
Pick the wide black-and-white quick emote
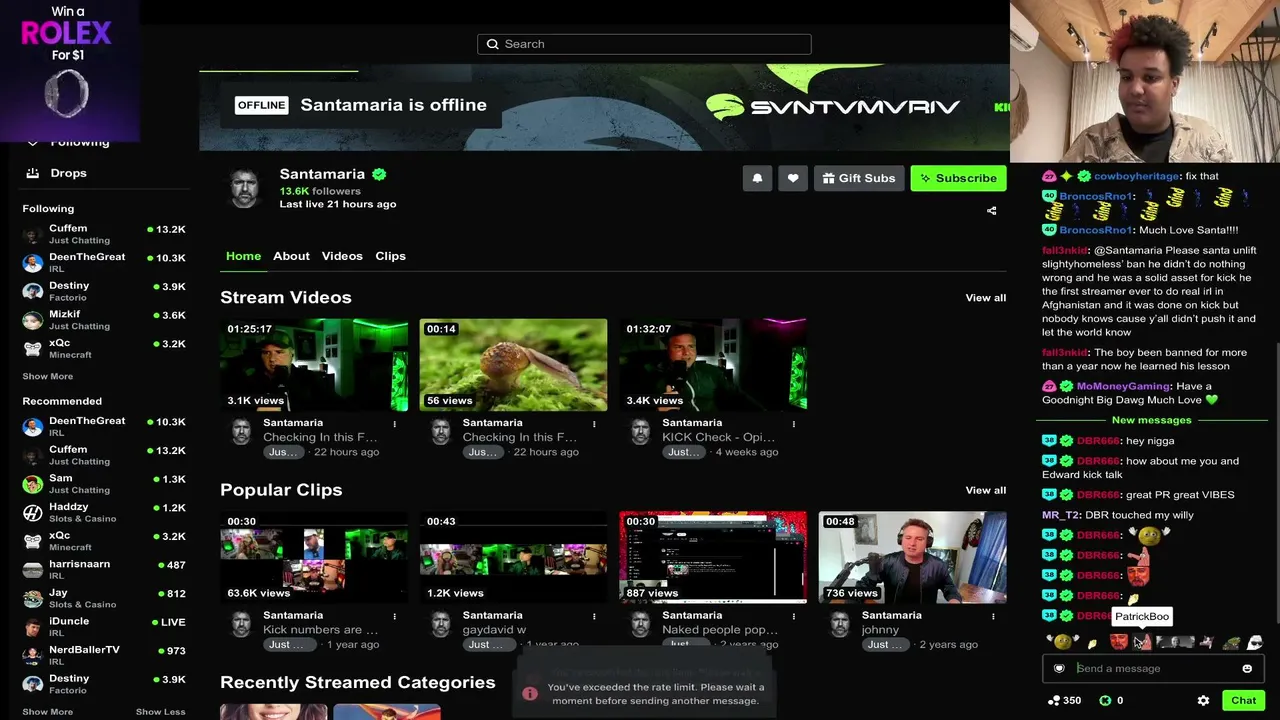click(x=1175, y=642)
